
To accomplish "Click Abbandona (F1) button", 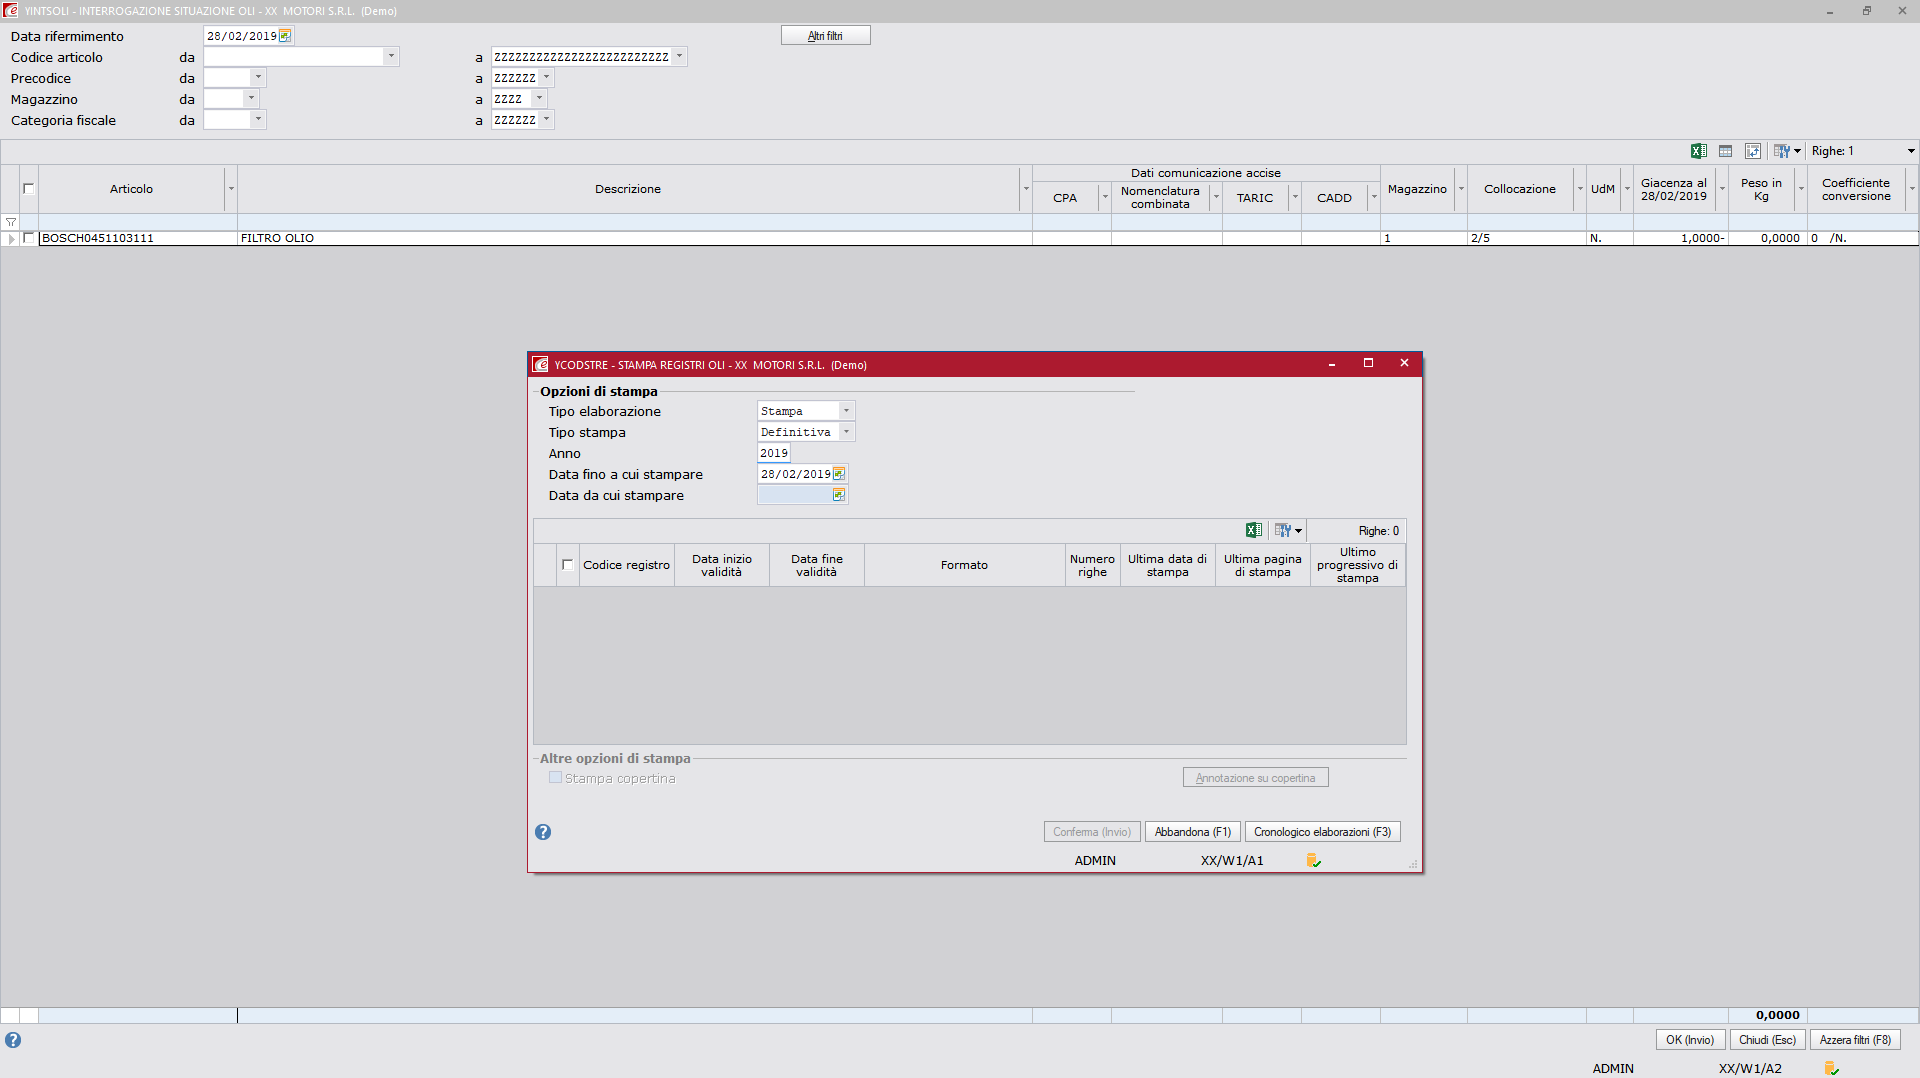I will pyautogui.click(x=1192, y=832).
